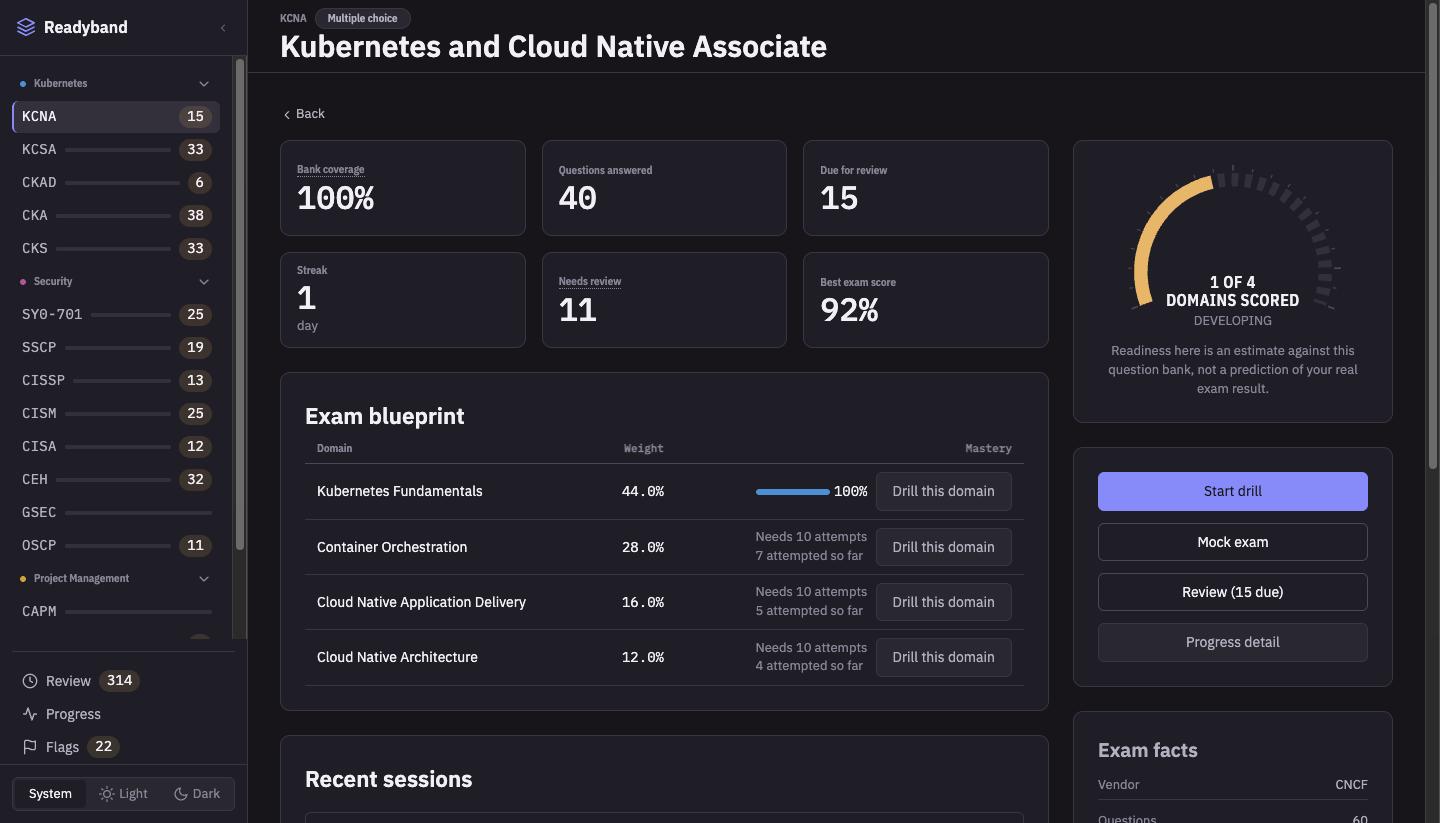Click the Vendor CNCF value

[1351, 785]
